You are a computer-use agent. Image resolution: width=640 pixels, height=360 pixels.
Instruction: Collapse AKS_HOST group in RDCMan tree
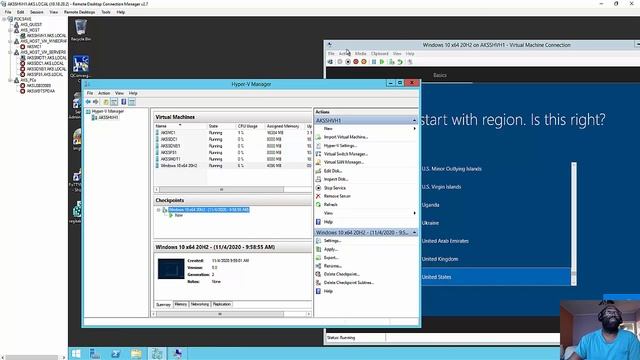pos(11,30)
